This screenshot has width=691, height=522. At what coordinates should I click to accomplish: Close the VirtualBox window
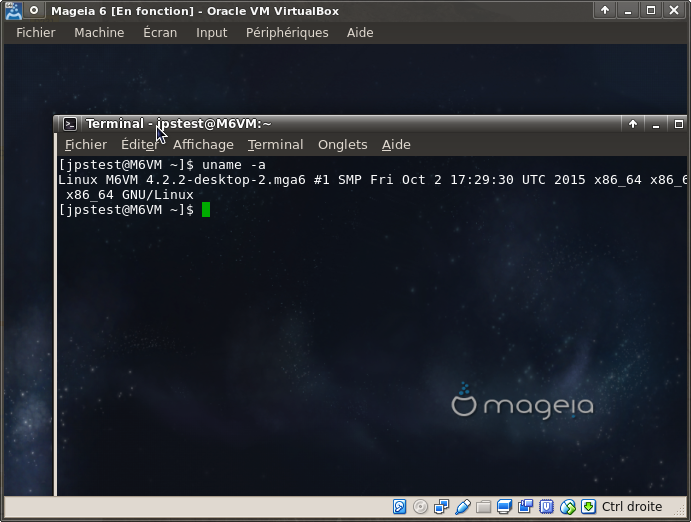pyautogui.click(x=674, y=11)
